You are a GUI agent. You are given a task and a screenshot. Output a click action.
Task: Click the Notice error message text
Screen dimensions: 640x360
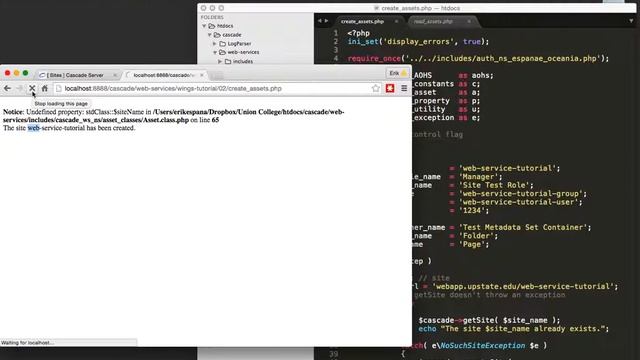click(x=173, y=116)
